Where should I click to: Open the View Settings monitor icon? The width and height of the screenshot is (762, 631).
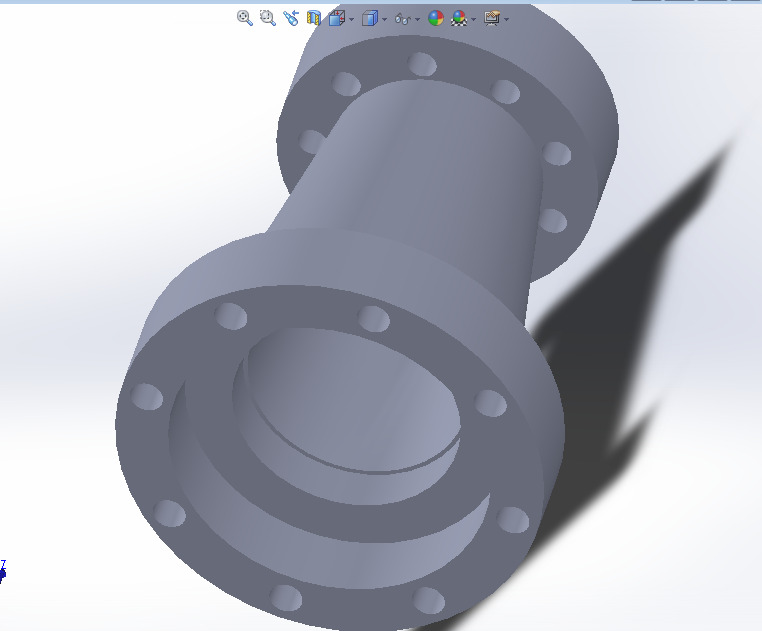pos(492,18)
